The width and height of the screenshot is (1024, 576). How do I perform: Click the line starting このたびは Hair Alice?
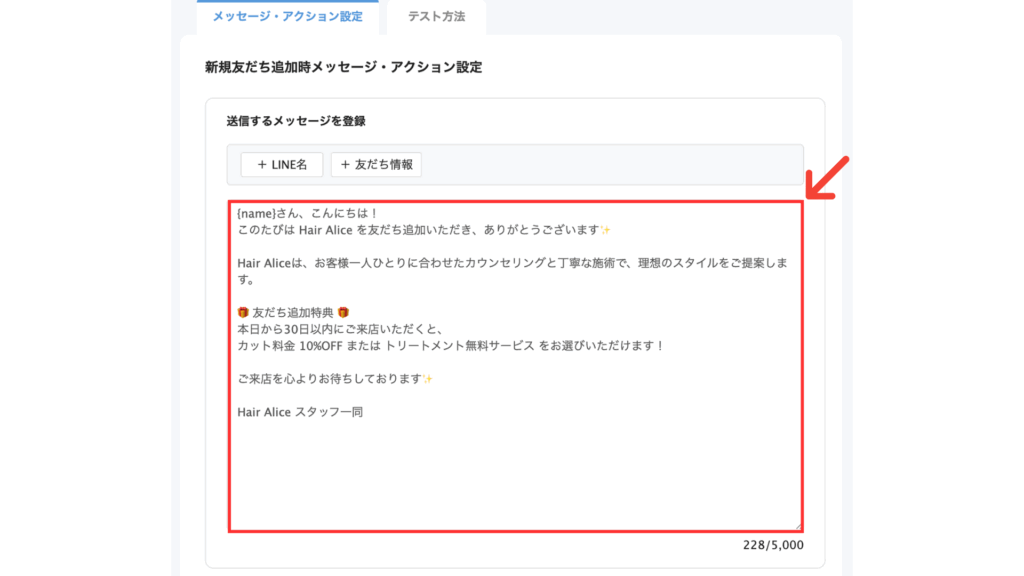click(424, 230)
